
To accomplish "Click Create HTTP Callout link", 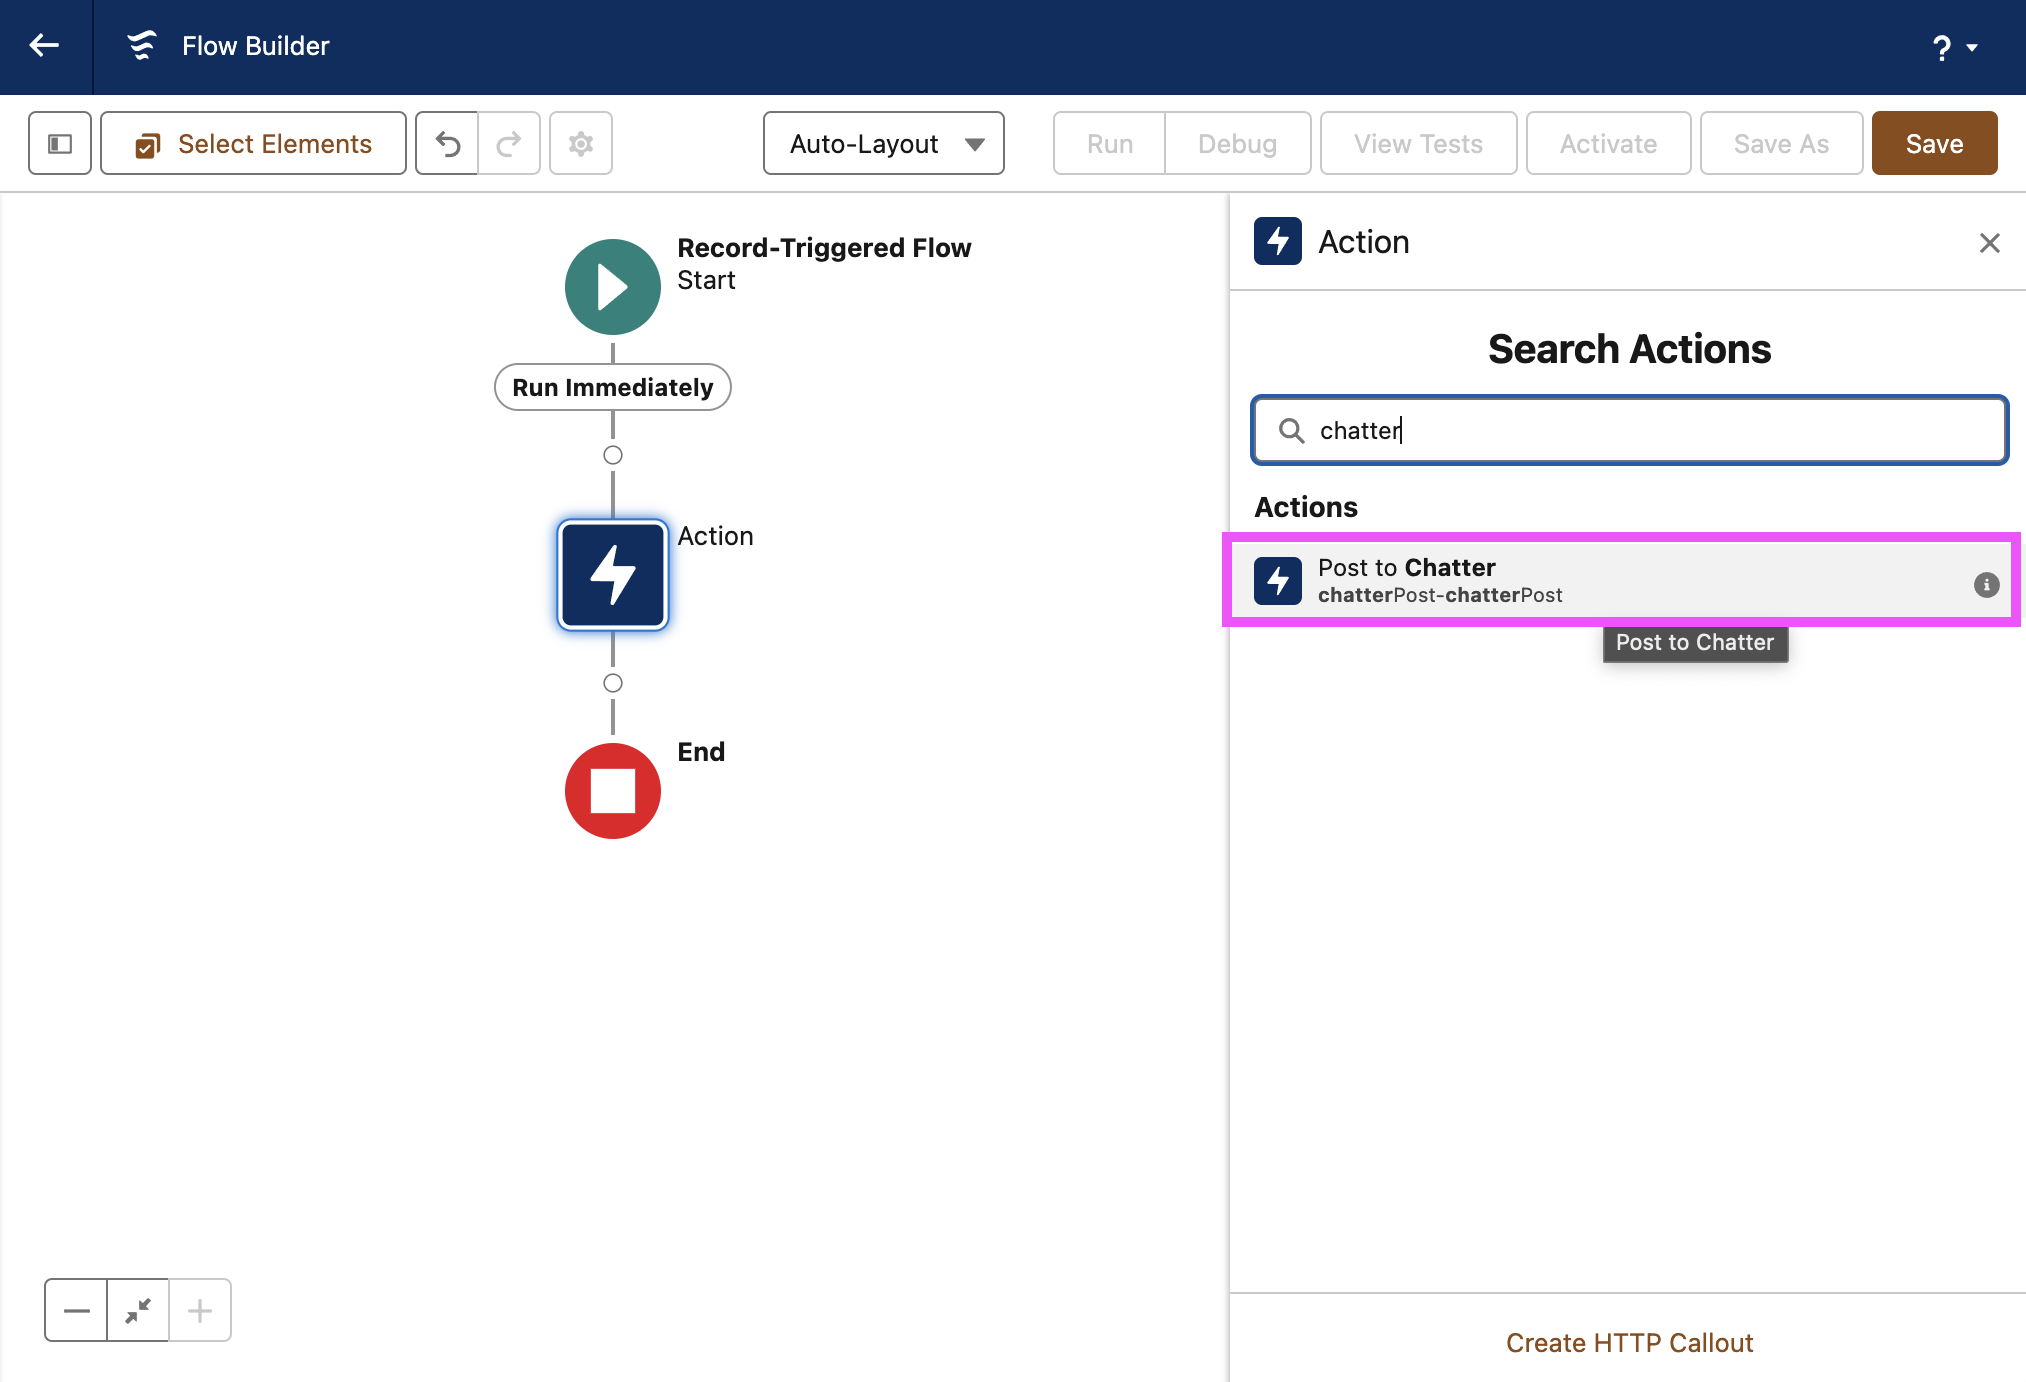I will click(x=1629, y=1342).
